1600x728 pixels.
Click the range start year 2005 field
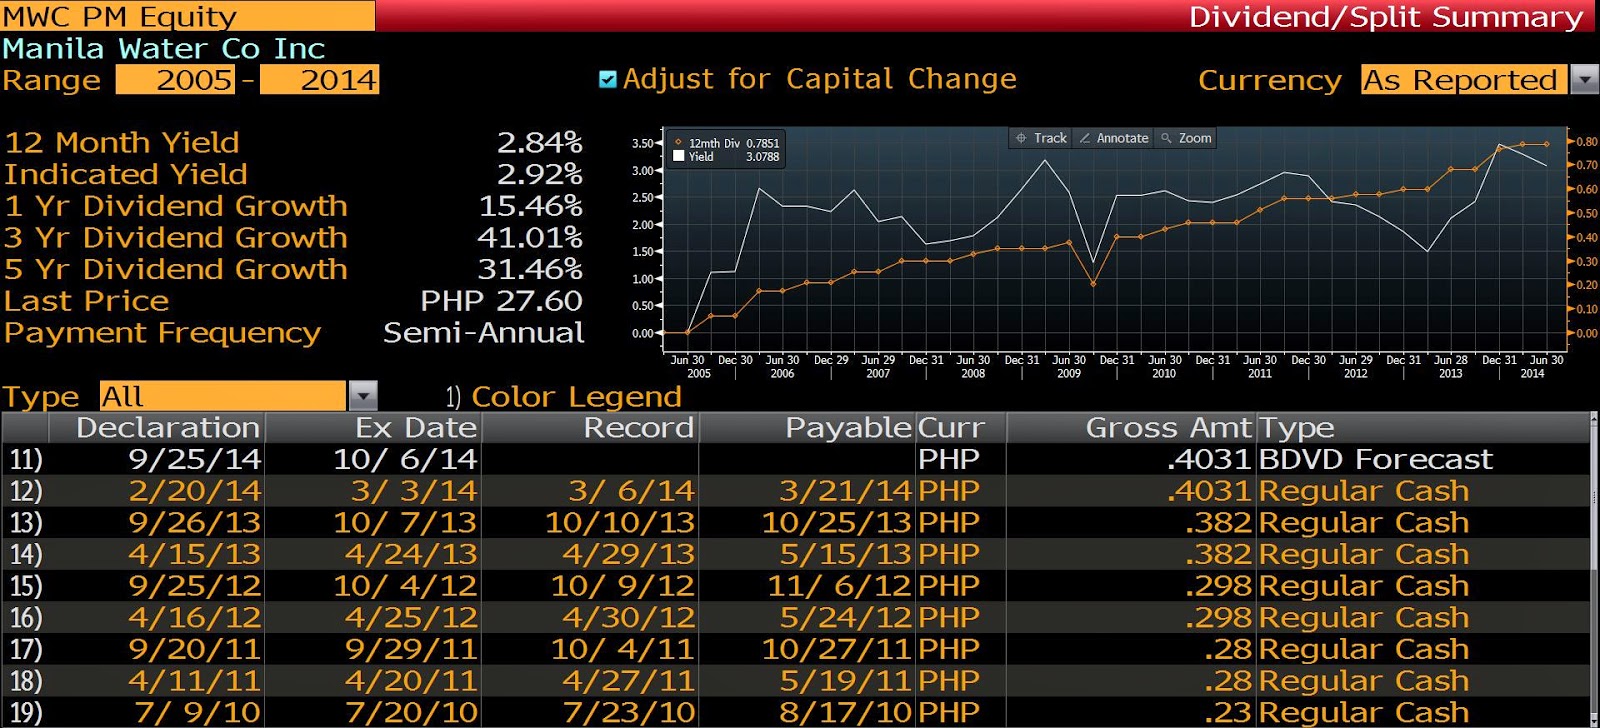click(x=176, y=80)
